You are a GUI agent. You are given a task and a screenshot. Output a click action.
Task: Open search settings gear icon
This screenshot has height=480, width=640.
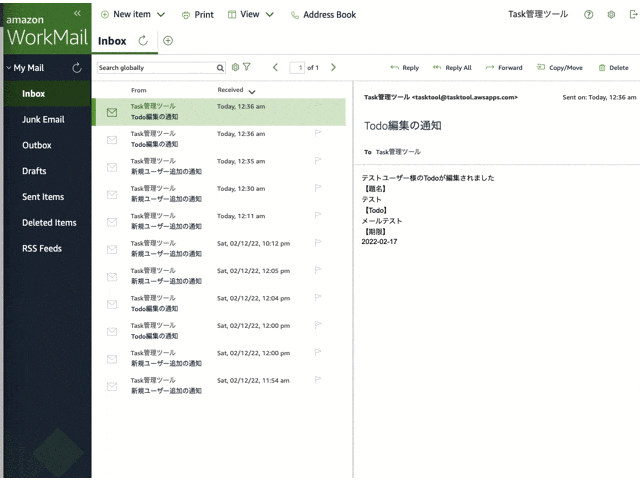click(235, 67)
